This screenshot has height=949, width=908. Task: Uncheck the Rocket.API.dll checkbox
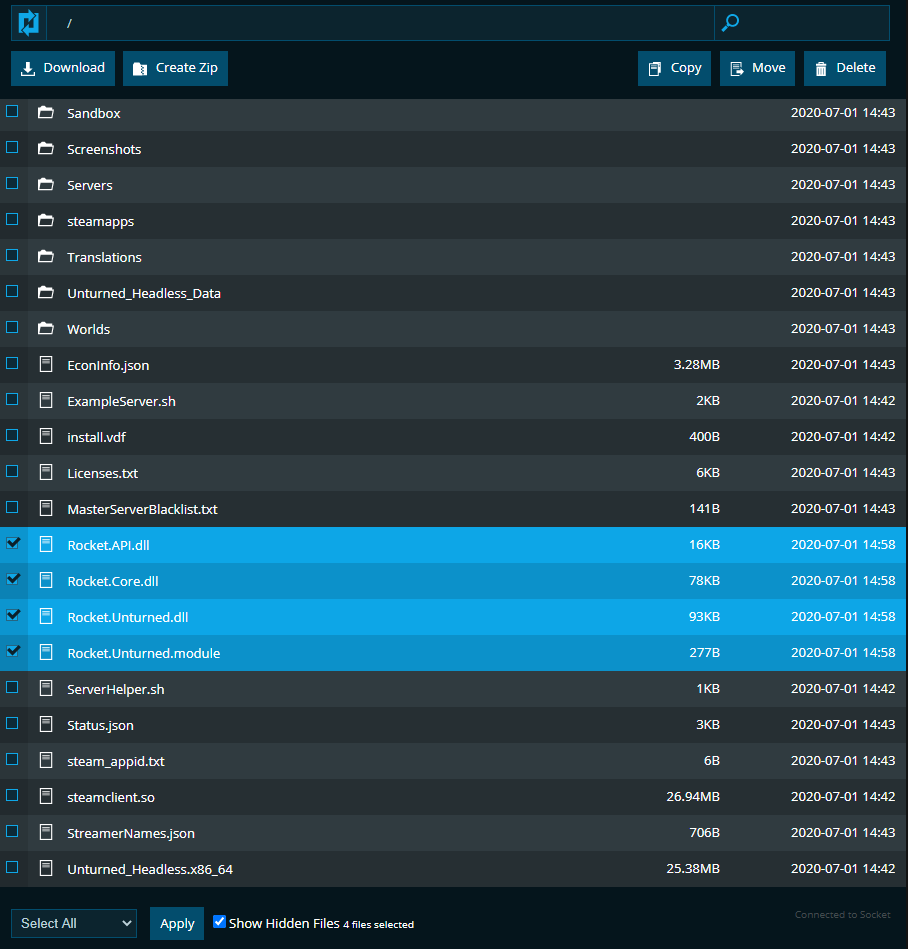tap(12, 544)
